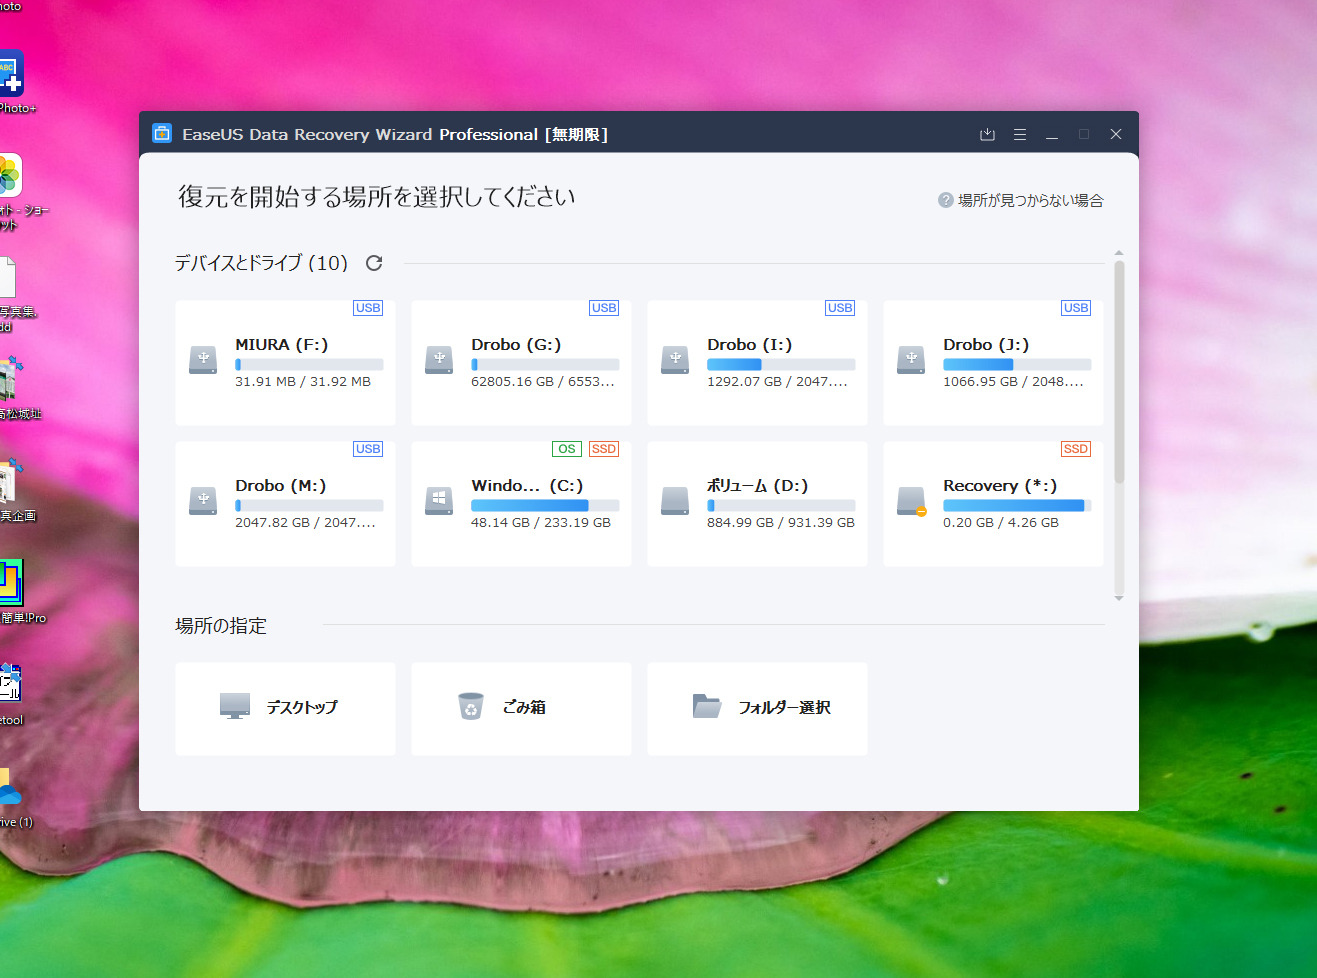
Task: Click the フォルダー選択 folder icon
Action: click(707, 707)
